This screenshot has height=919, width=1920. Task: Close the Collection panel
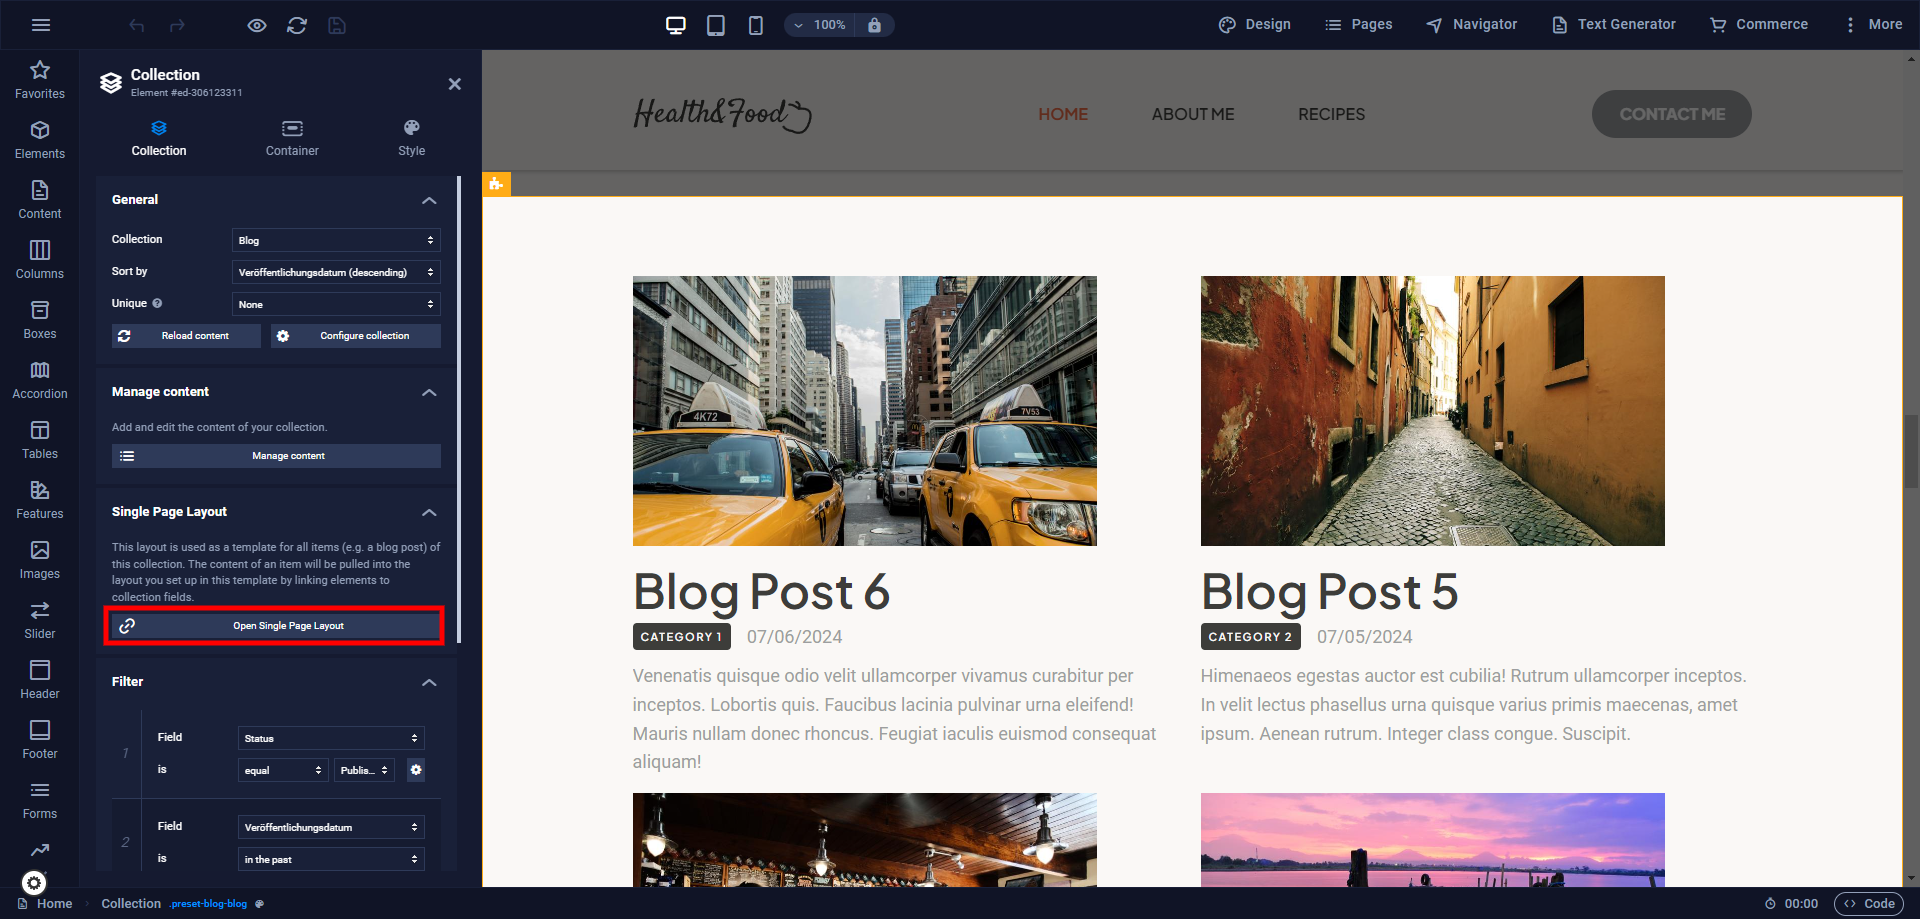455,84
